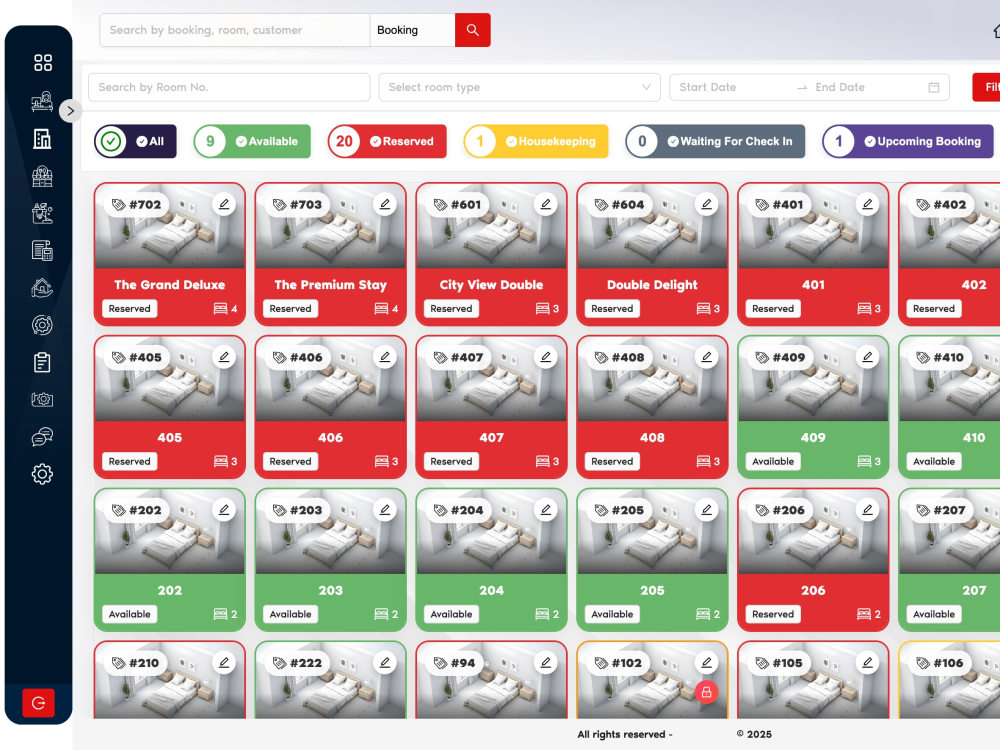Edit room #202 with the pencil icon
Screen dimensions: 1000x750
click(224, 510)
